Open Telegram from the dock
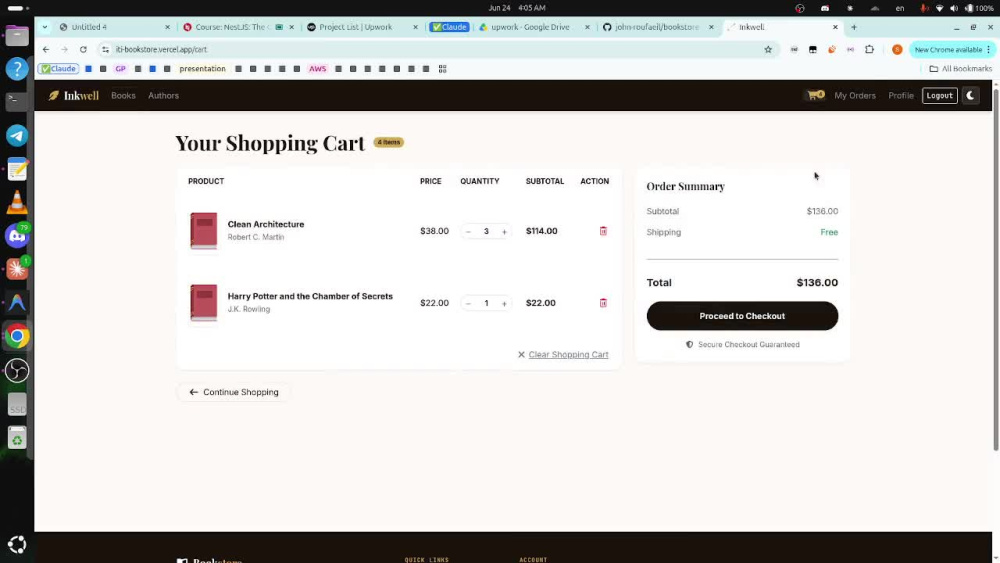This screenshot has width=1000, height=563. [17, 136]
